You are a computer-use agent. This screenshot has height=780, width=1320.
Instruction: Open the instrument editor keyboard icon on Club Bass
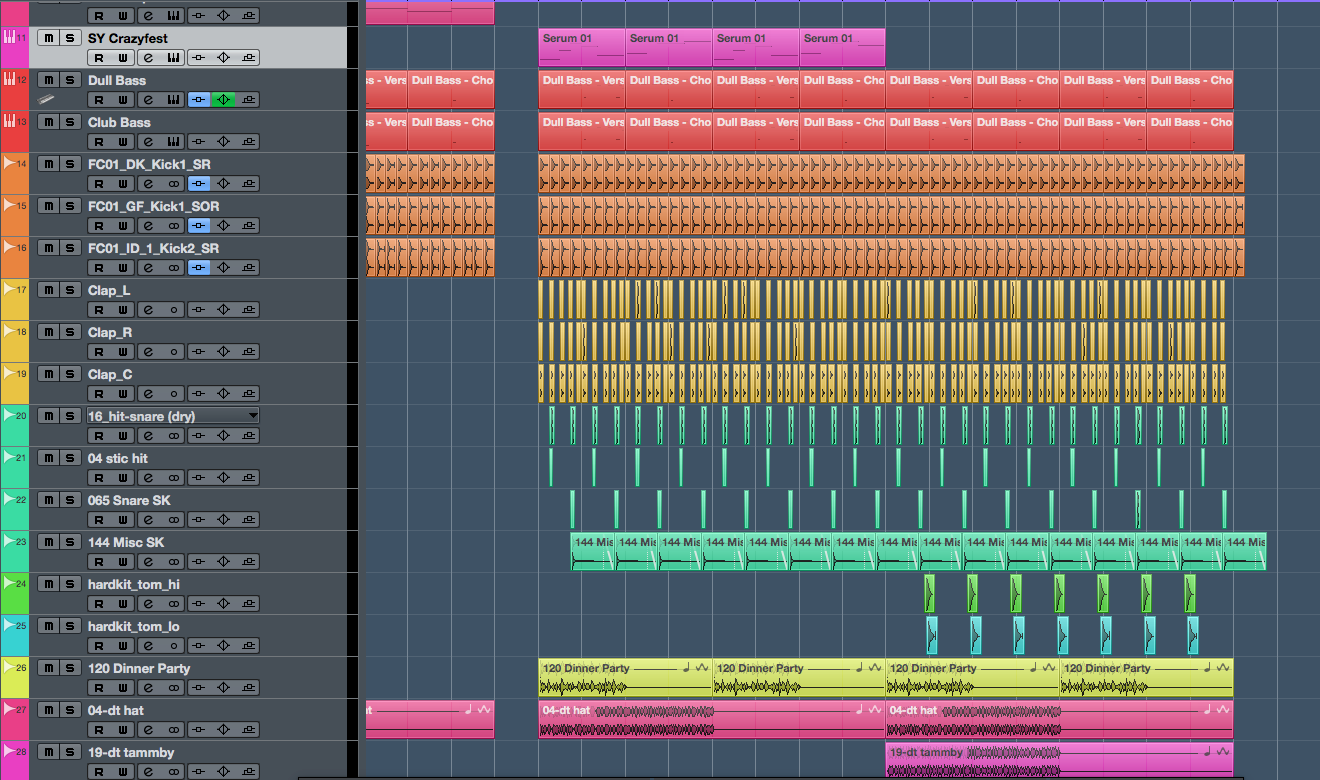click(173, 142)
